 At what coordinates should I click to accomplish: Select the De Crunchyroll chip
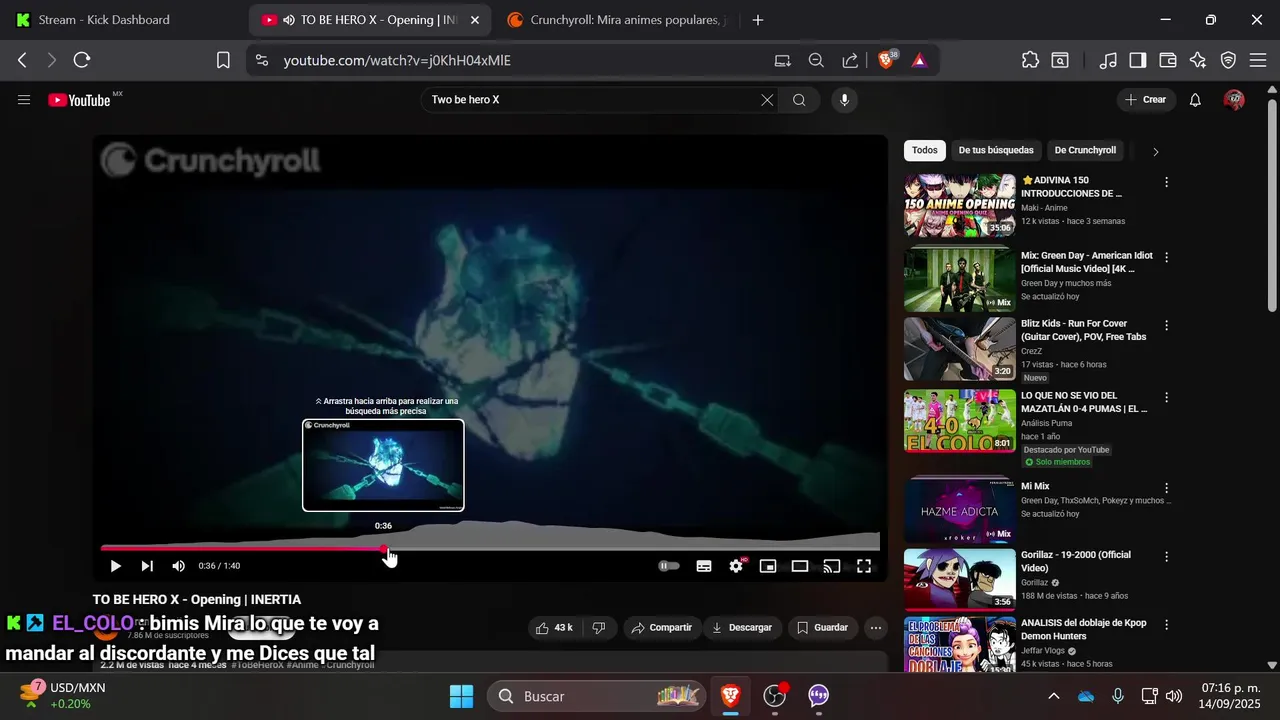click(1085, 150)
